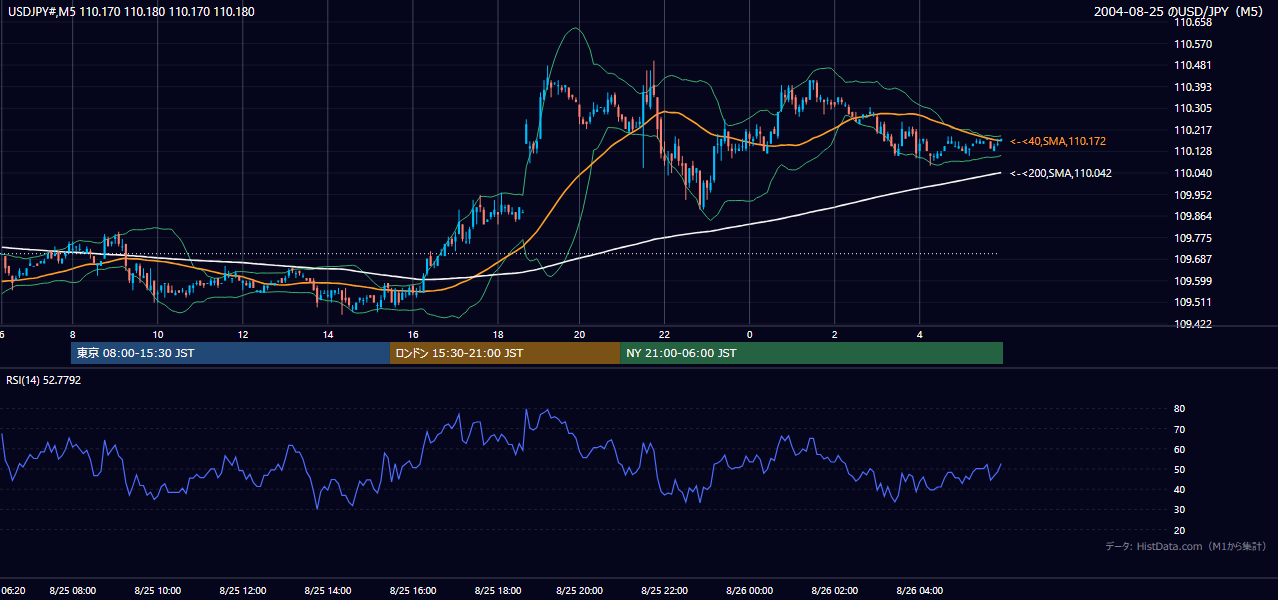The image size is (1278, 600).
Task: Click the 8/25 16:00 bottom time label
Action: pos(412,591)
